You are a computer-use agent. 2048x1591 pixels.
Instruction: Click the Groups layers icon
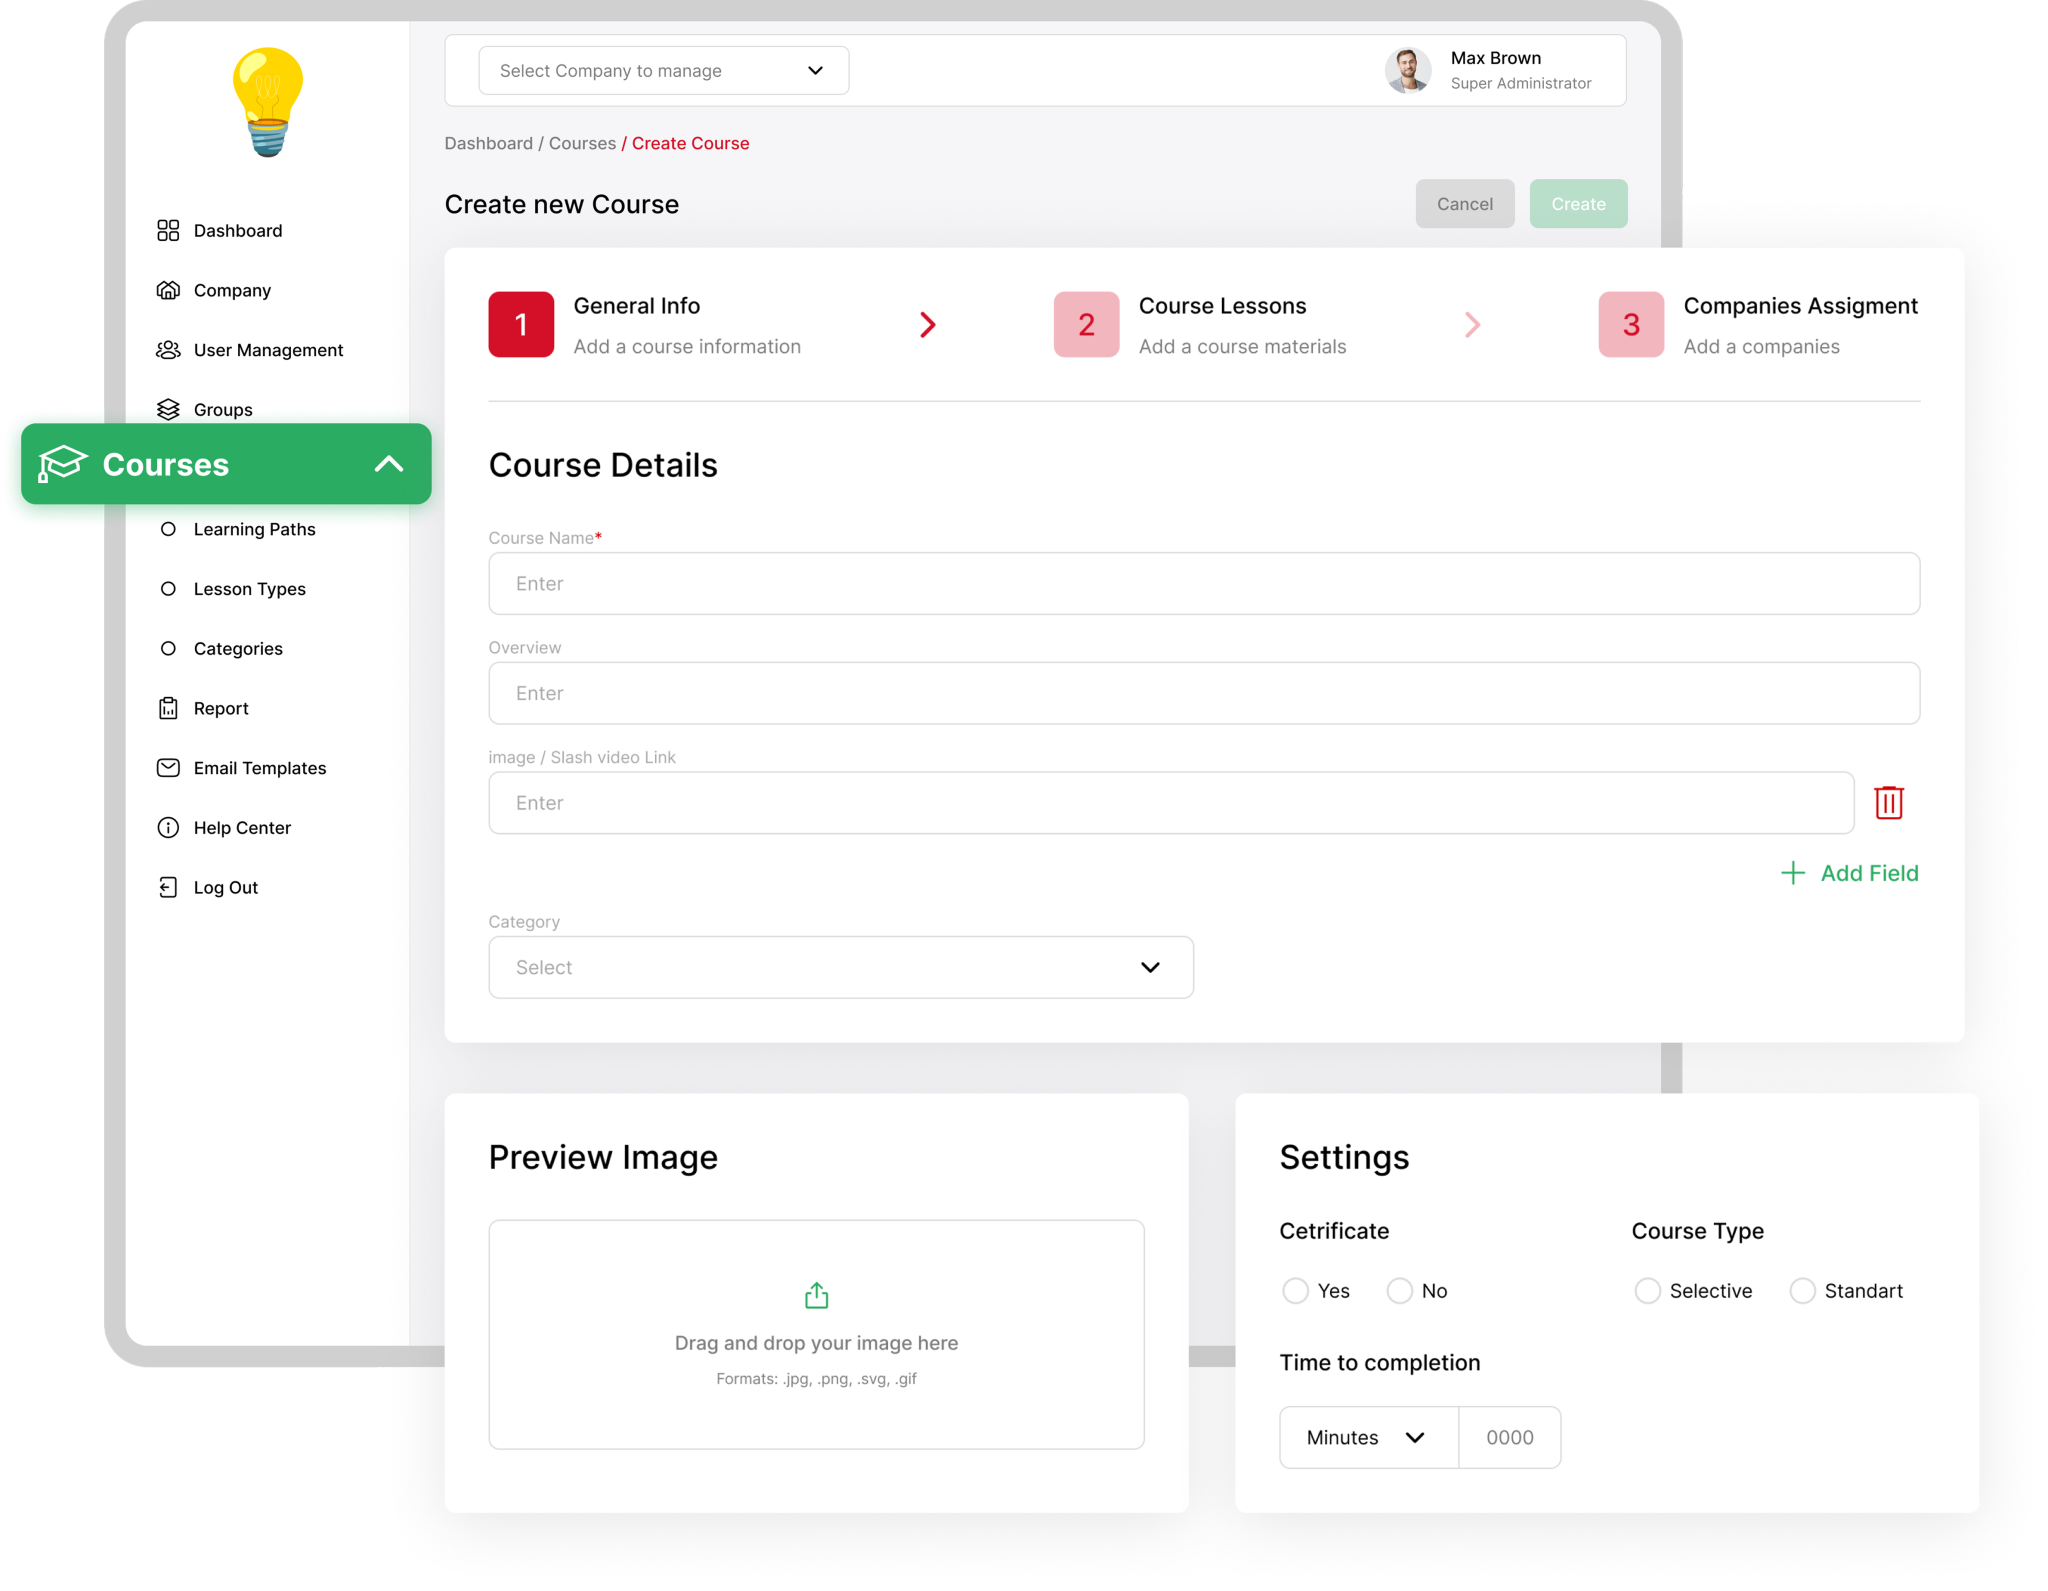click(x=168, y=409)
